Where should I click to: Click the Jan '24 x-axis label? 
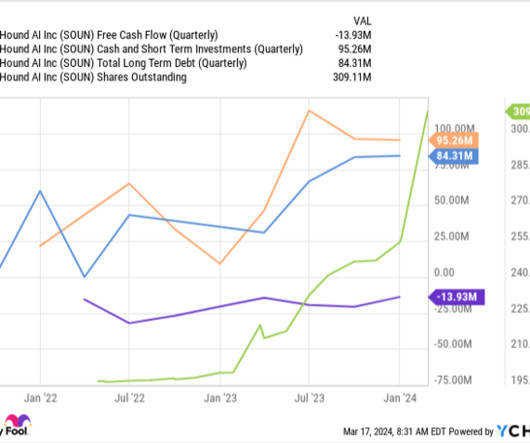pos(400,398)
